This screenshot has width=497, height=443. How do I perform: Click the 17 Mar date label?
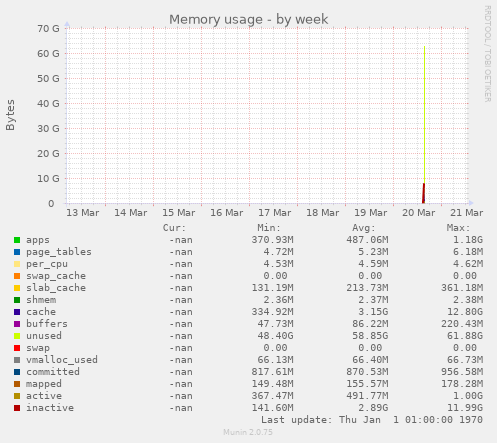click(x=275, y=213)
